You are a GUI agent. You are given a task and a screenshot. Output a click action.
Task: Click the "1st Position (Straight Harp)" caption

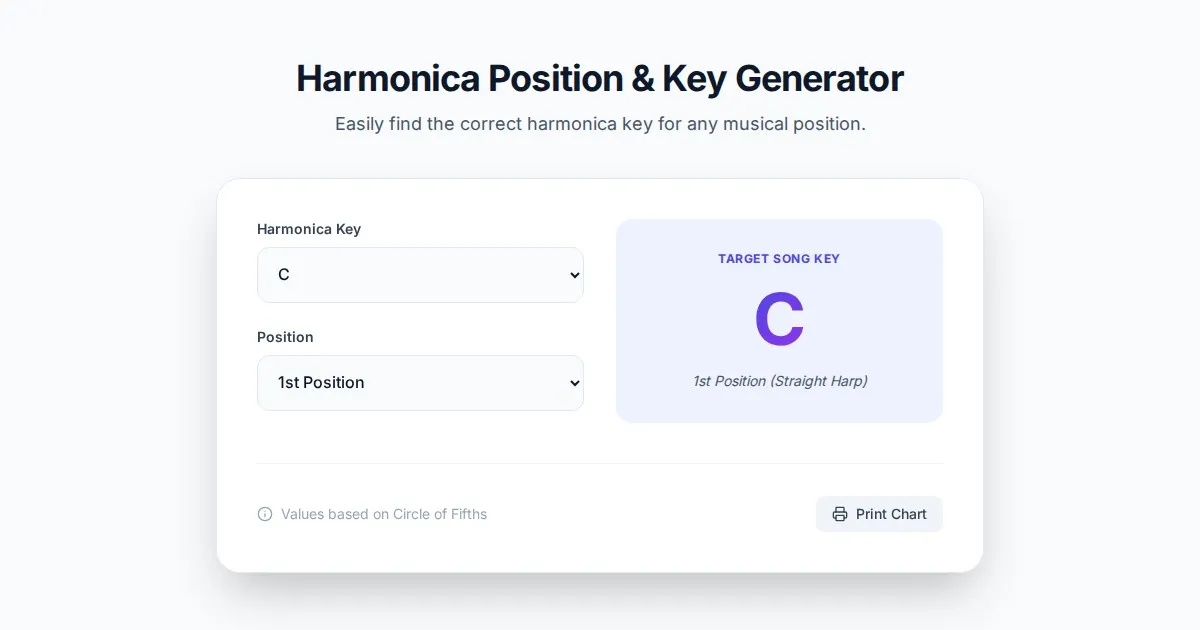[779, 381]
